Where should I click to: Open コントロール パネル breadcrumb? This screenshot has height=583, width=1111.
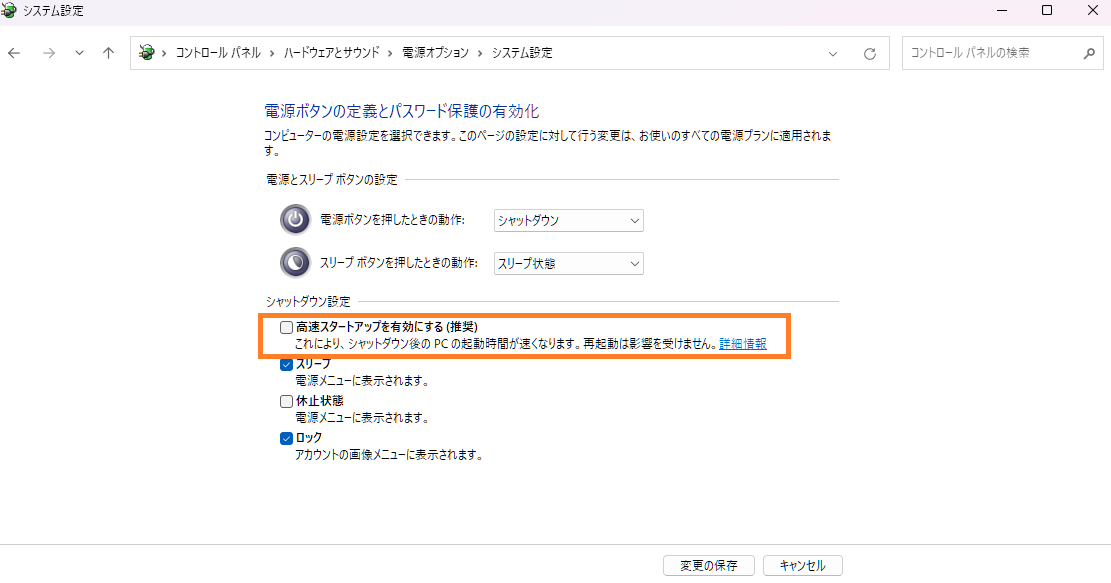coord(218,53)
